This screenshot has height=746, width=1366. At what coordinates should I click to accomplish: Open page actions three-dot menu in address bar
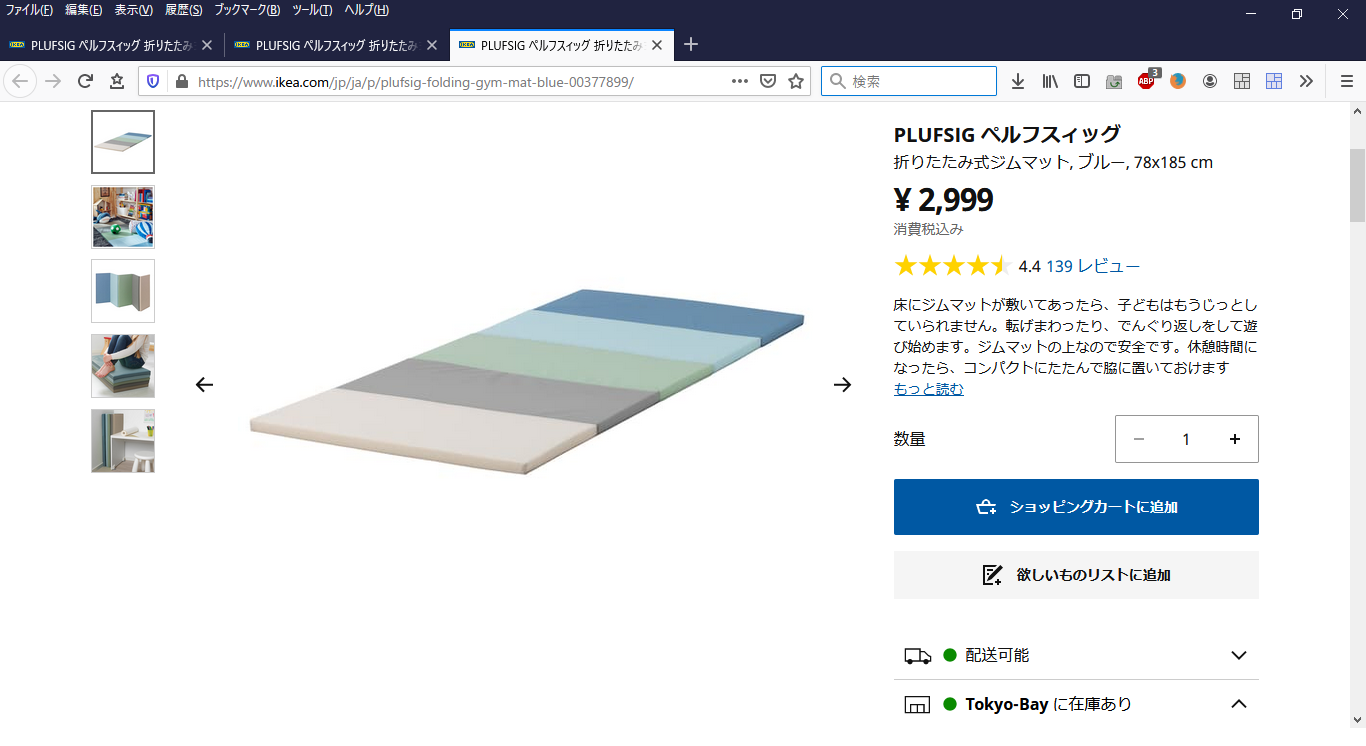[x=740, y=81]
